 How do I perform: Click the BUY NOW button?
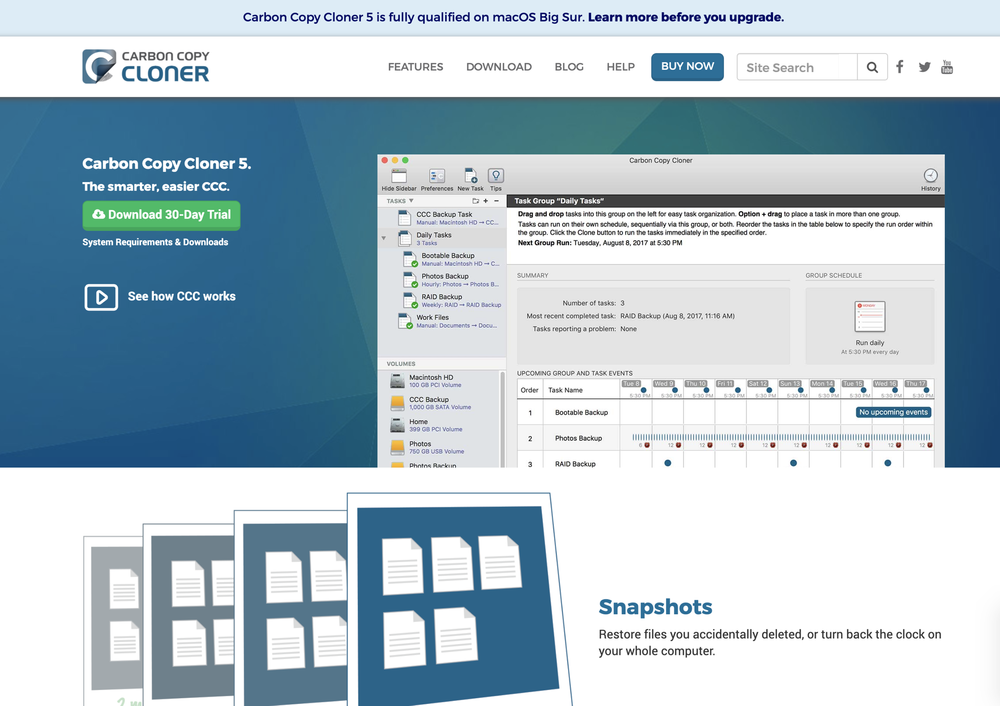687,66
